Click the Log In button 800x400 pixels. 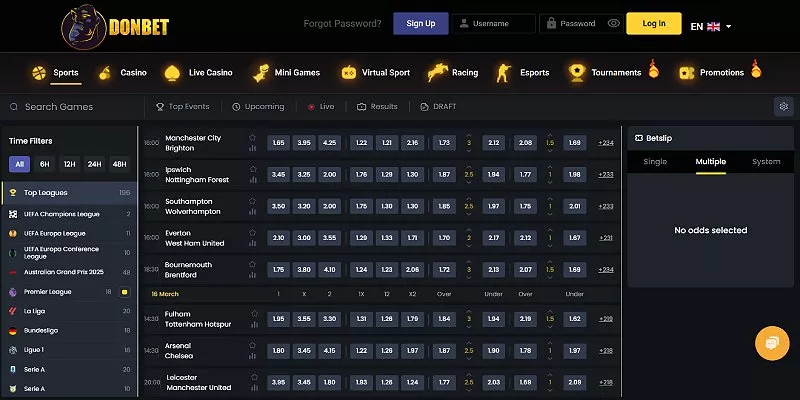[654, 23]
